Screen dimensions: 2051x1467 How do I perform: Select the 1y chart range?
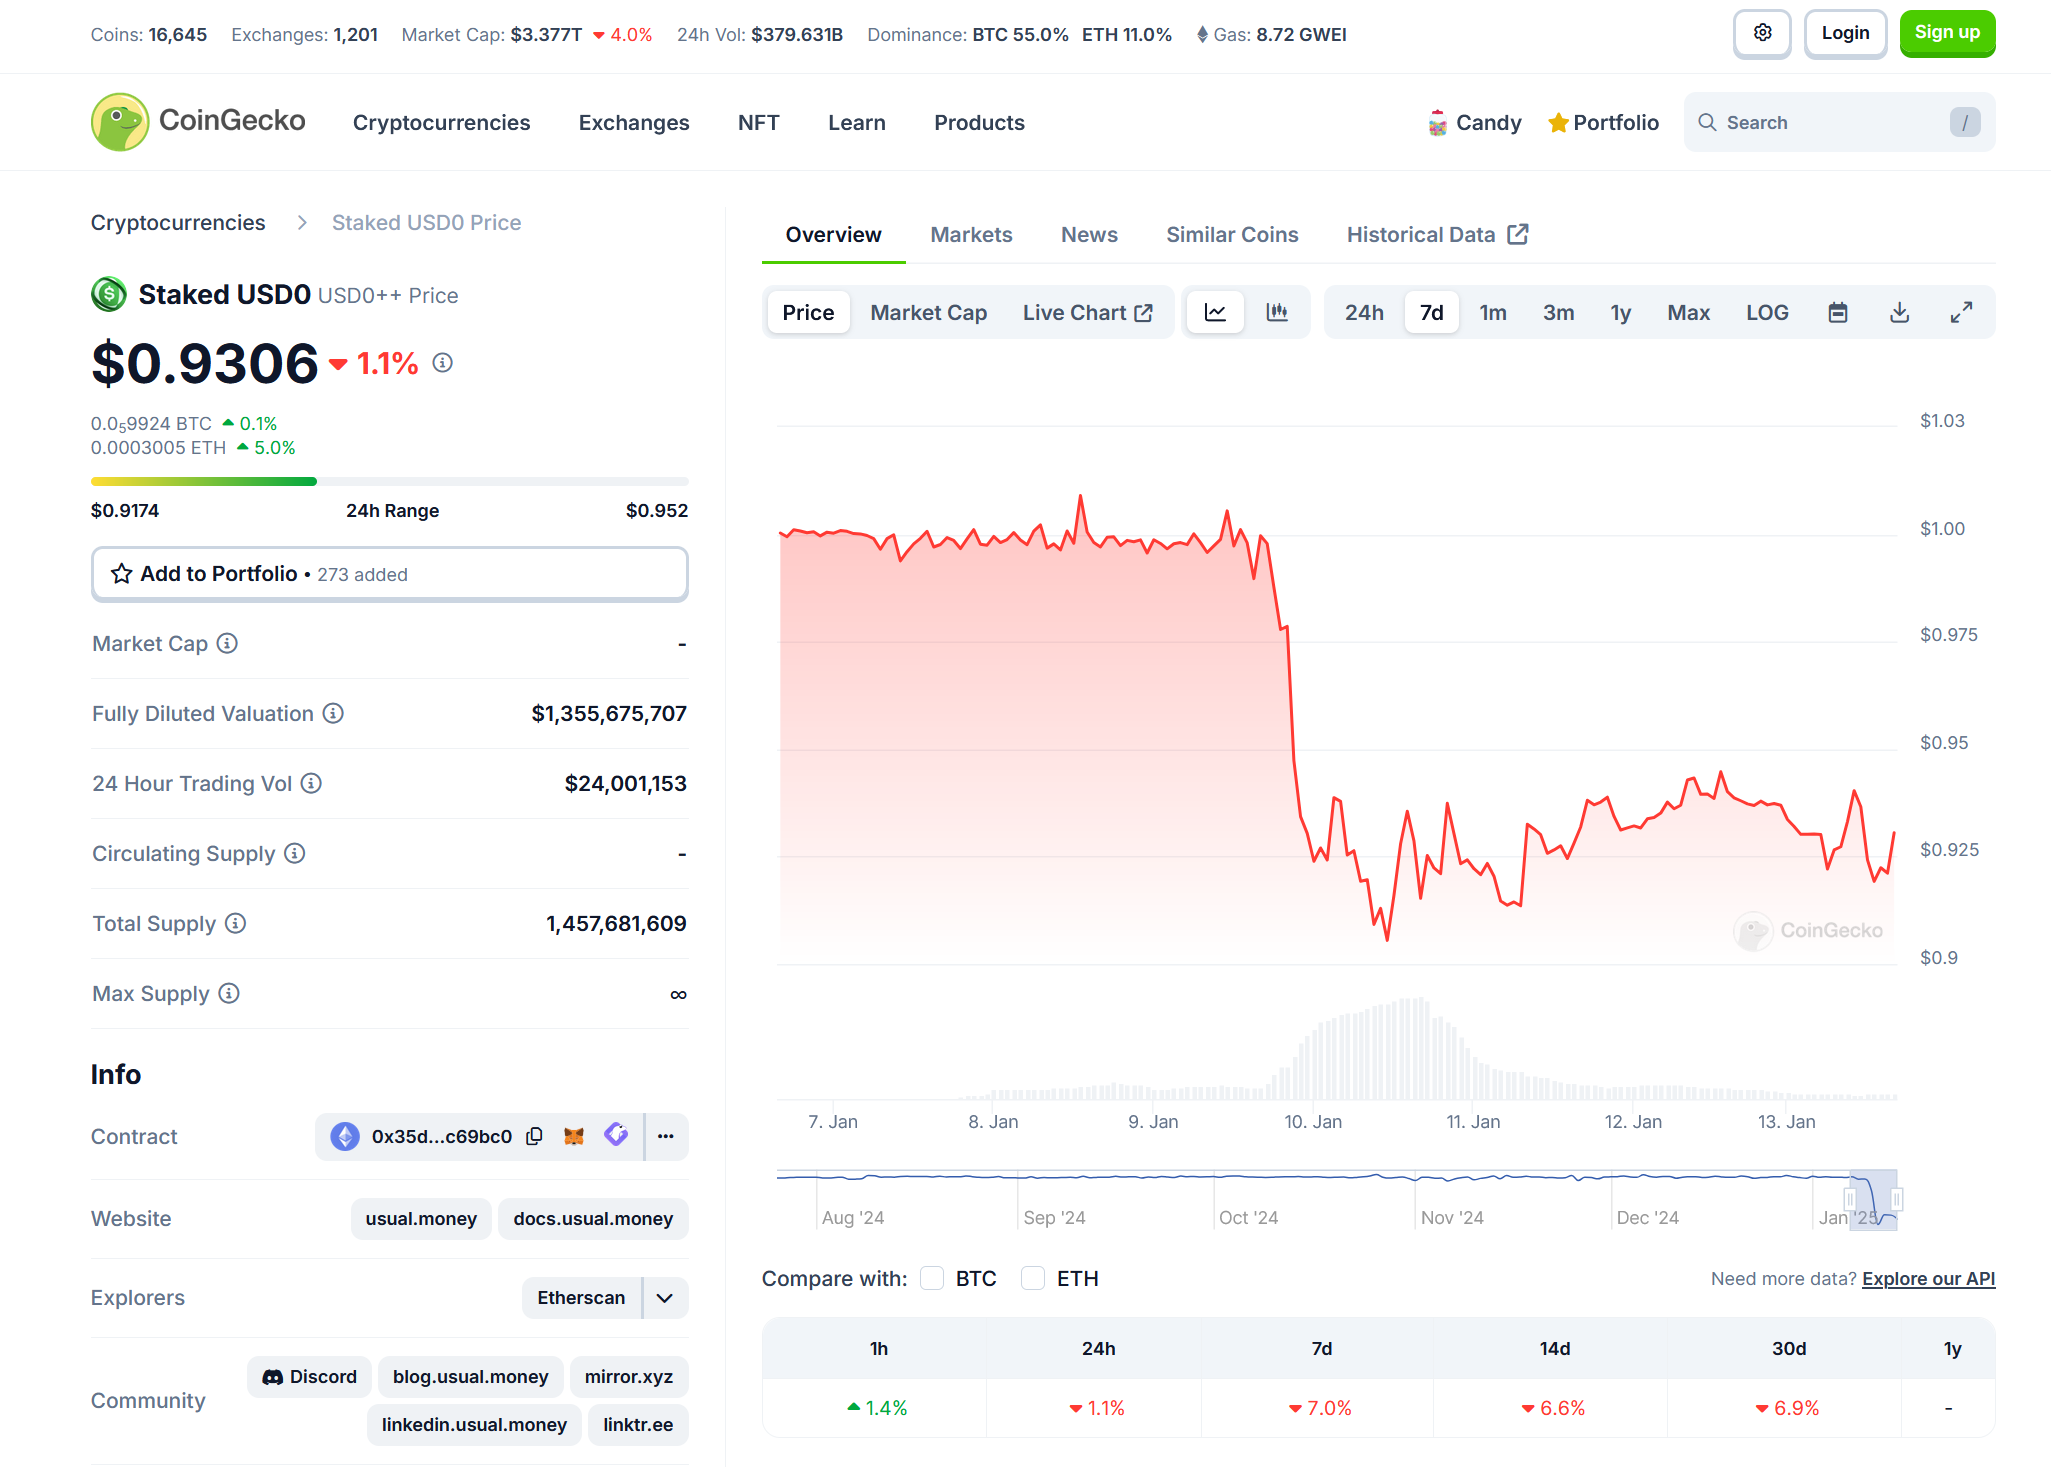(1620, 312)
